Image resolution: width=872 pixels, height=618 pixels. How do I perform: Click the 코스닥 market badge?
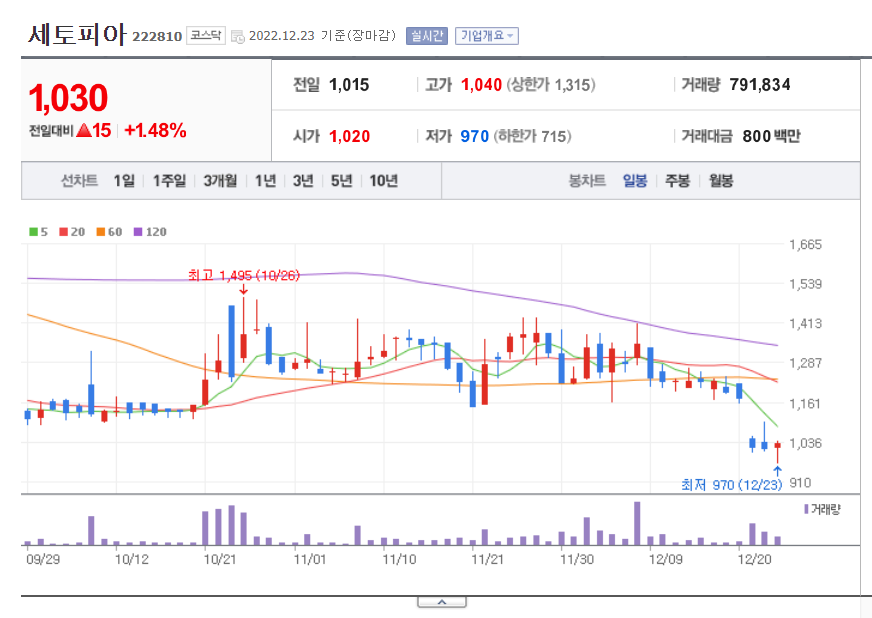[206, 36]
